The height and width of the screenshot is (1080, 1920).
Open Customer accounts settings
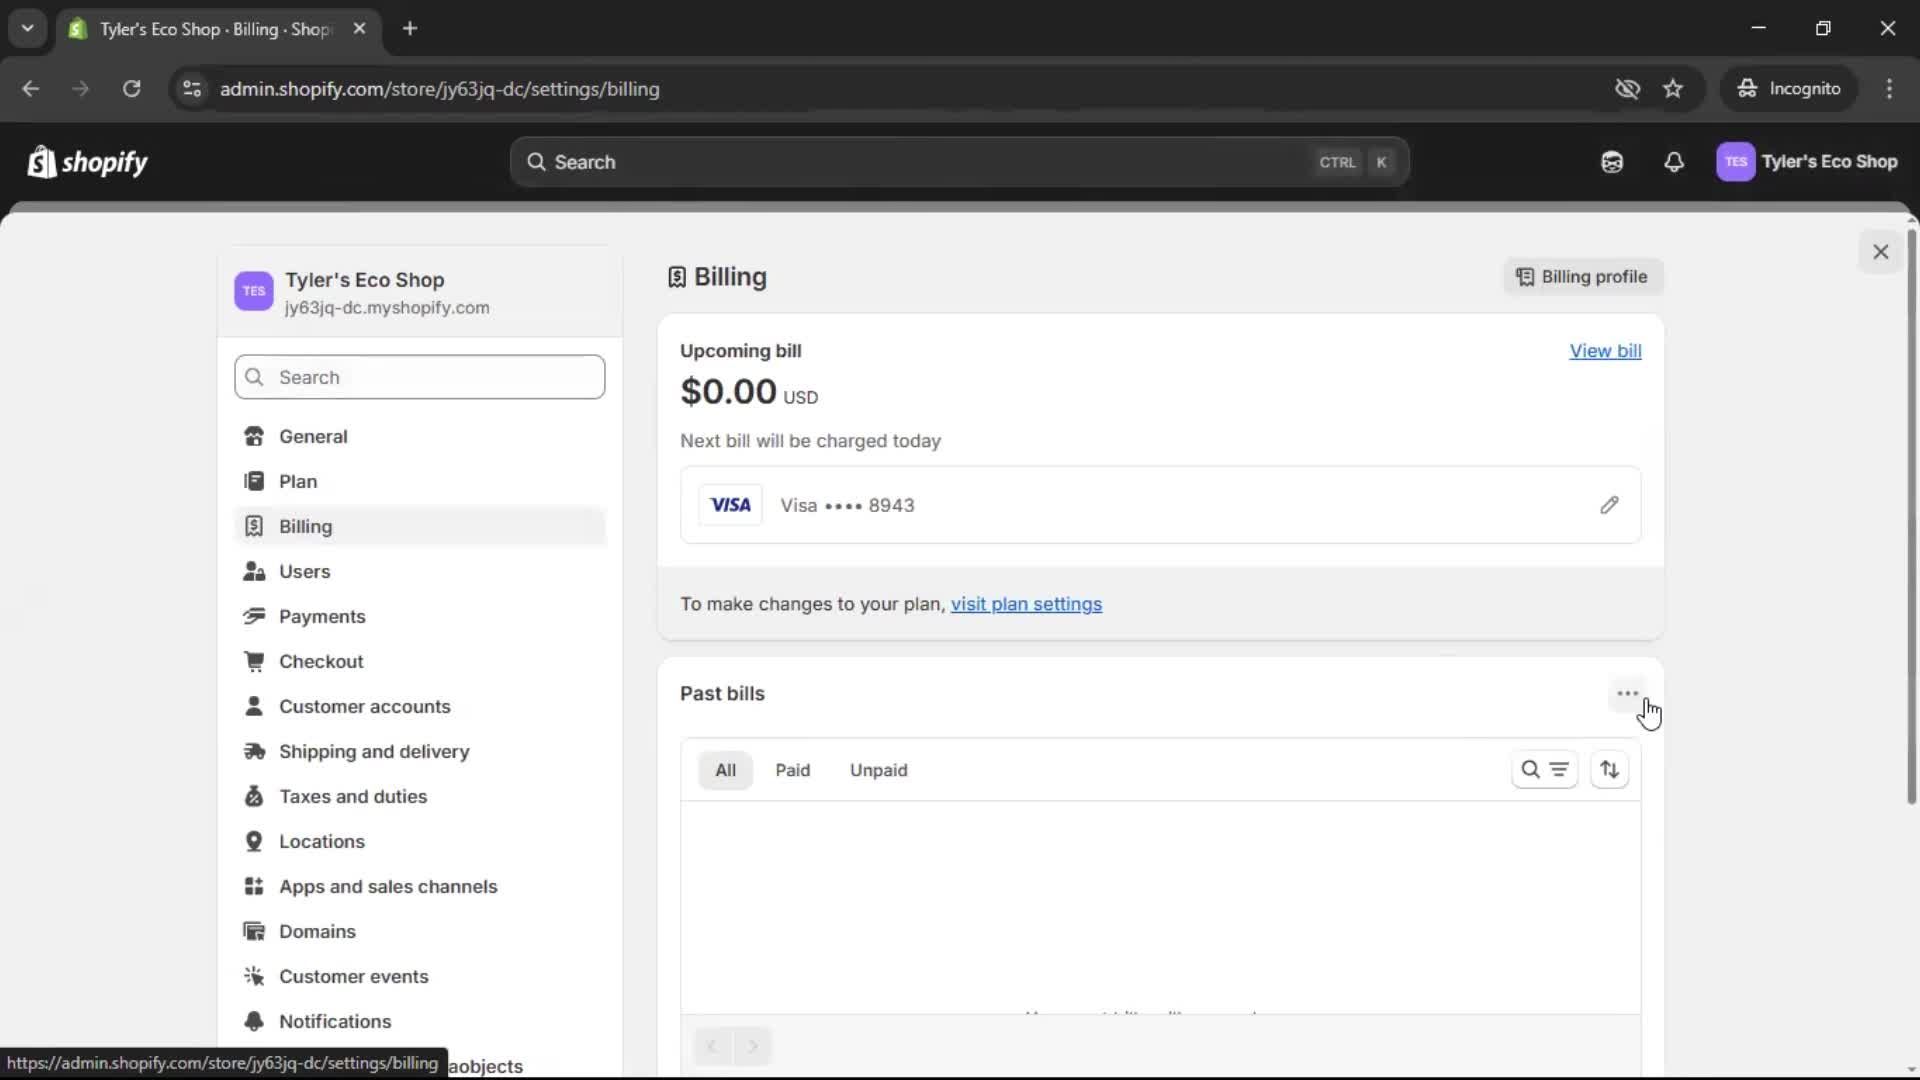coord(366,706)
